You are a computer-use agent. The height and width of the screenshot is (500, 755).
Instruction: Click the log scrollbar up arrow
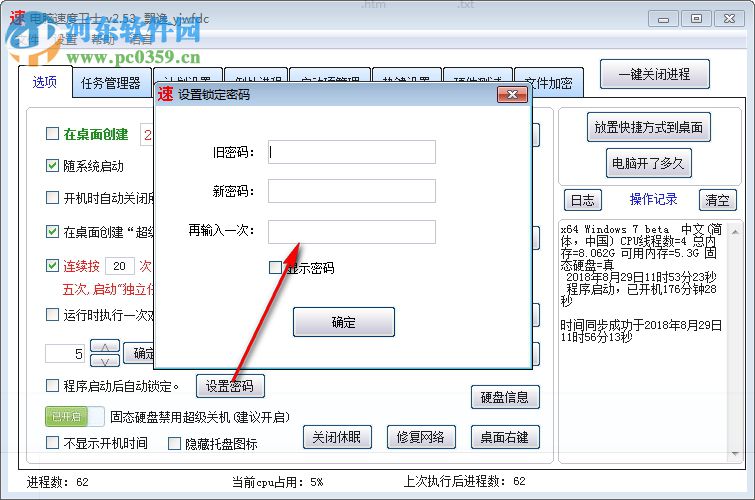click(x=735, y=232)
